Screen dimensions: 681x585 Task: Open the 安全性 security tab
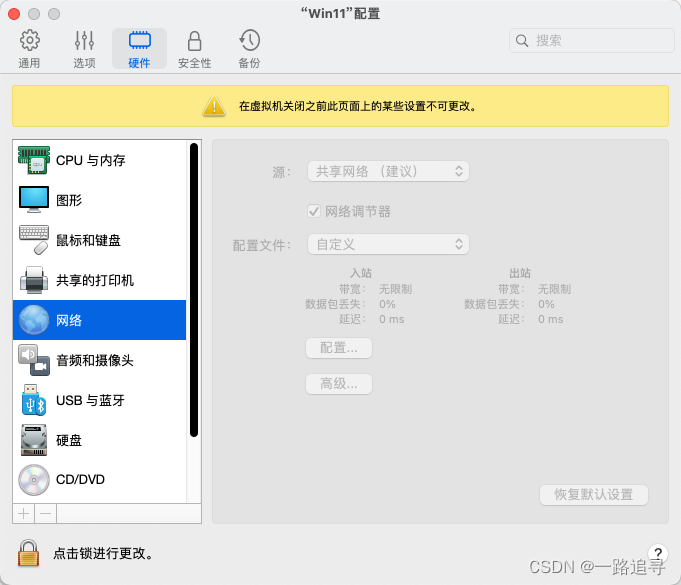coord(195,49)
